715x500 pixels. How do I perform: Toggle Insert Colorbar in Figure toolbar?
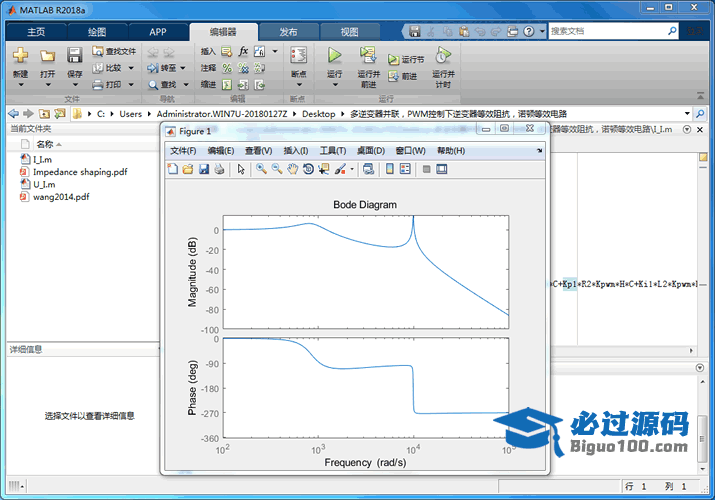tap(389, 169)
